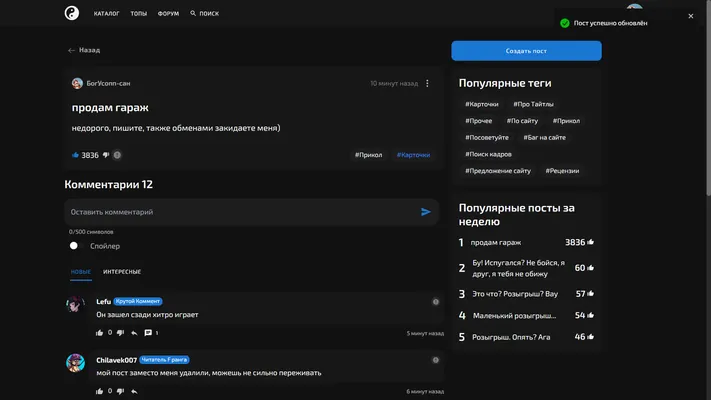
Task: Reply to Lefu's comment
Action: [x=134, y=333]
